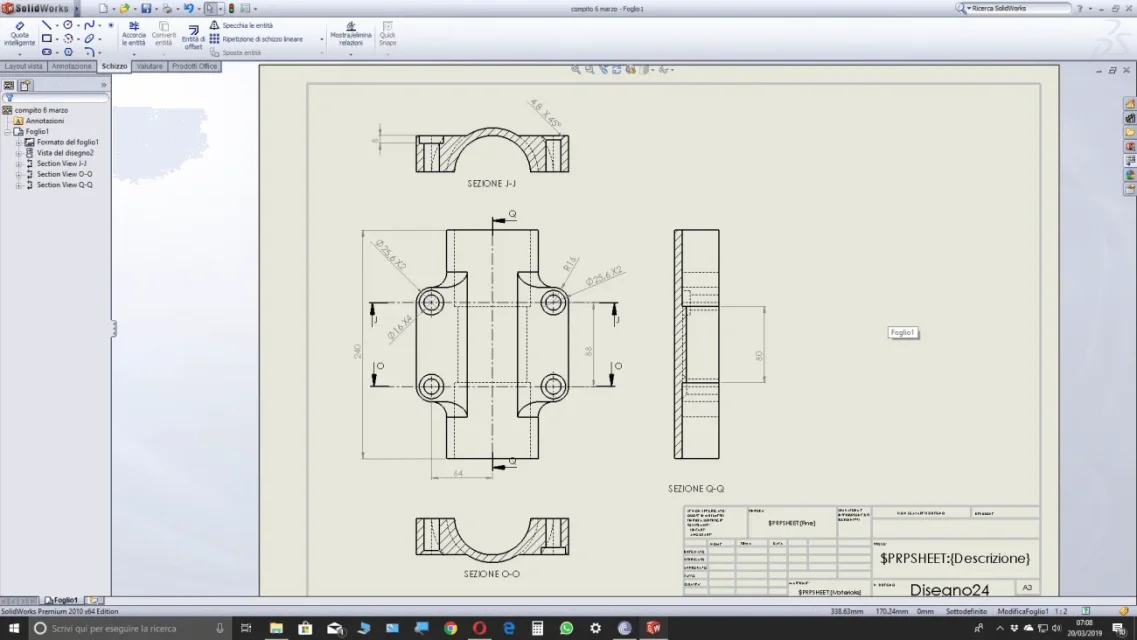Viewport: 1137px width, 640px height.
Task: Click the Zoom to Fit view icon
Action: [x=575, y=70]
